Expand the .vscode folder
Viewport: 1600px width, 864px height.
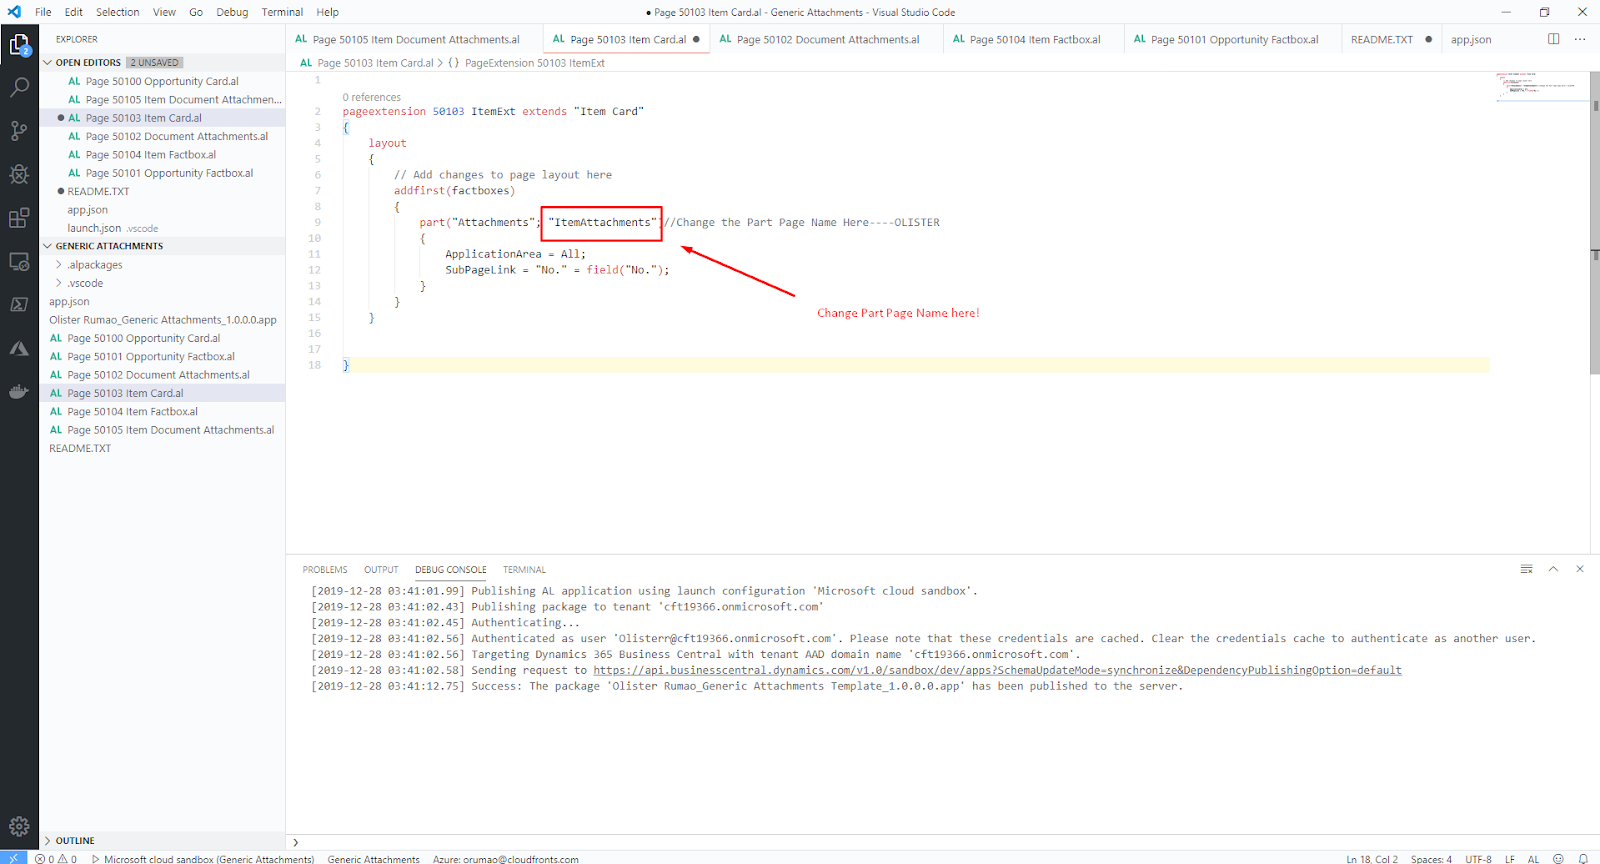59,283
